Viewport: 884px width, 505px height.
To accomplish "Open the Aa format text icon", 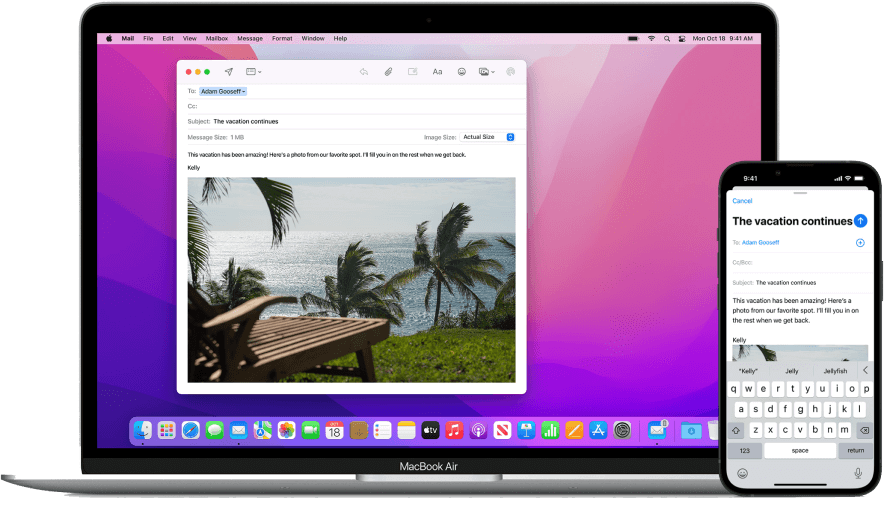I will click(x=437, y=72).
